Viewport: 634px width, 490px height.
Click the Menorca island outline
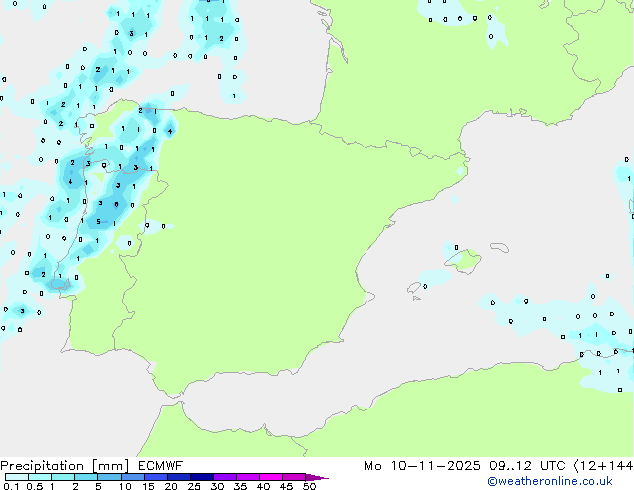tap(499, 247)
